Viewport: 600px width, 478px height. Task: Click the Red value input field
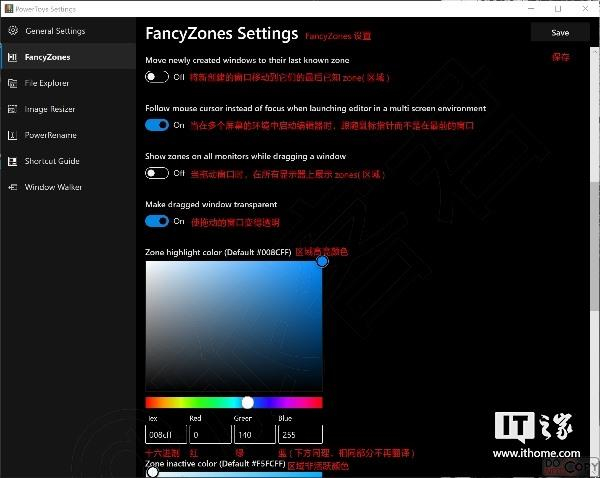point(210,434)
